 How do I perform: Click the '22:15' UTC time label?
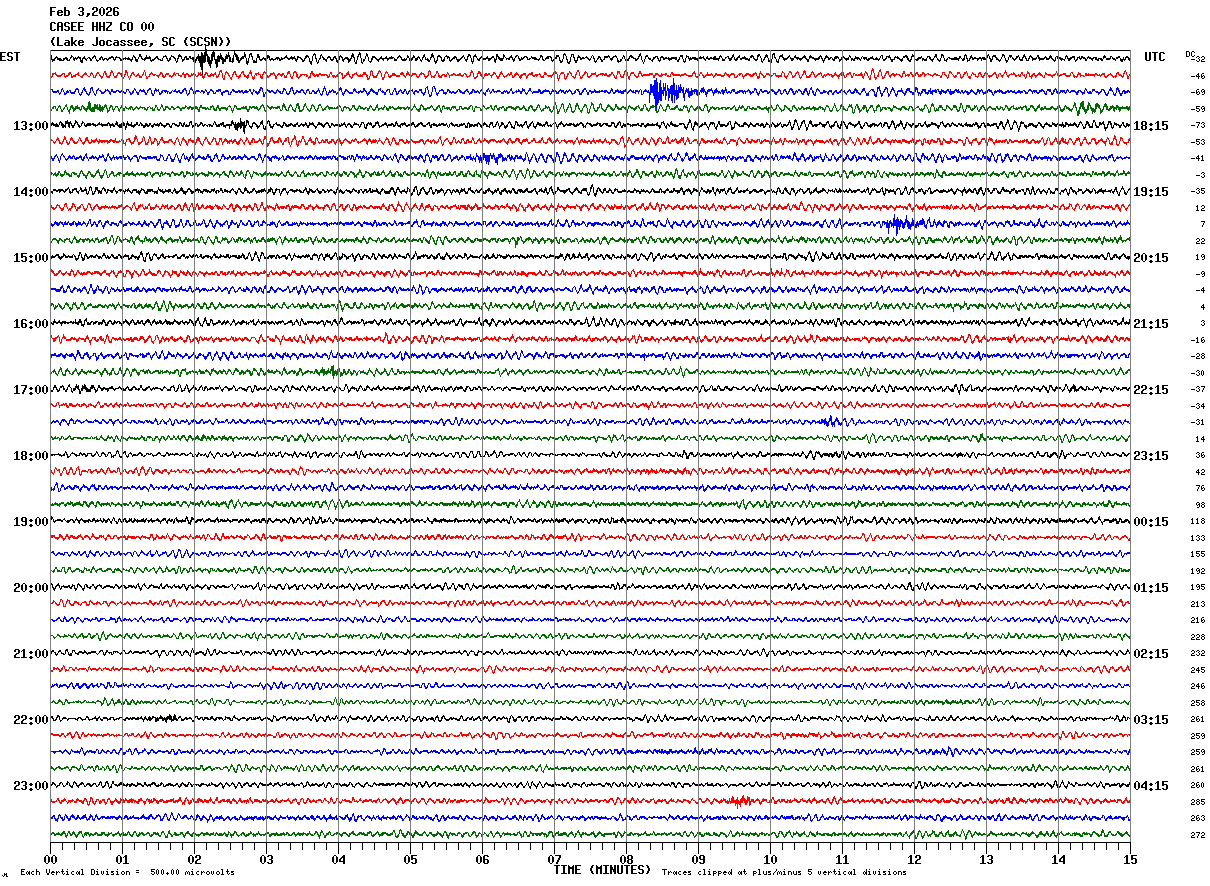(1151, 390)
